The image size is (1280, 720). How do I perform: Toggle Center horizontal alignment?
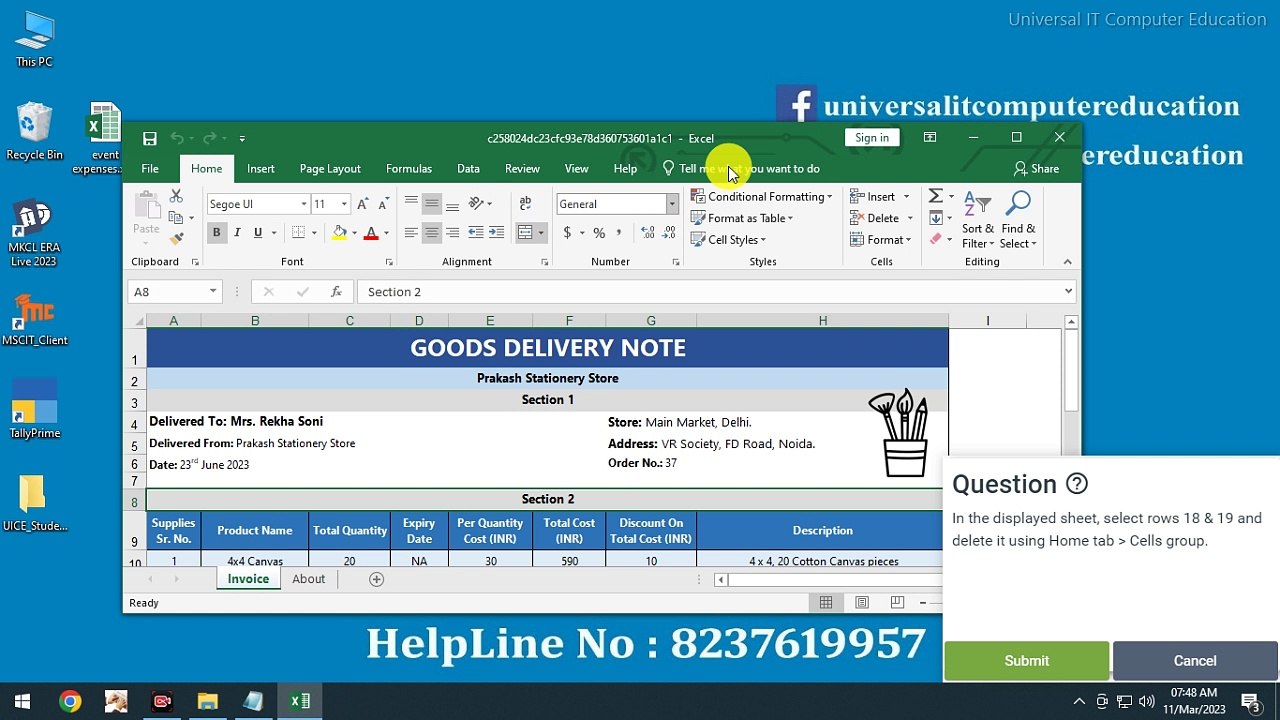[x=432, y=233]
